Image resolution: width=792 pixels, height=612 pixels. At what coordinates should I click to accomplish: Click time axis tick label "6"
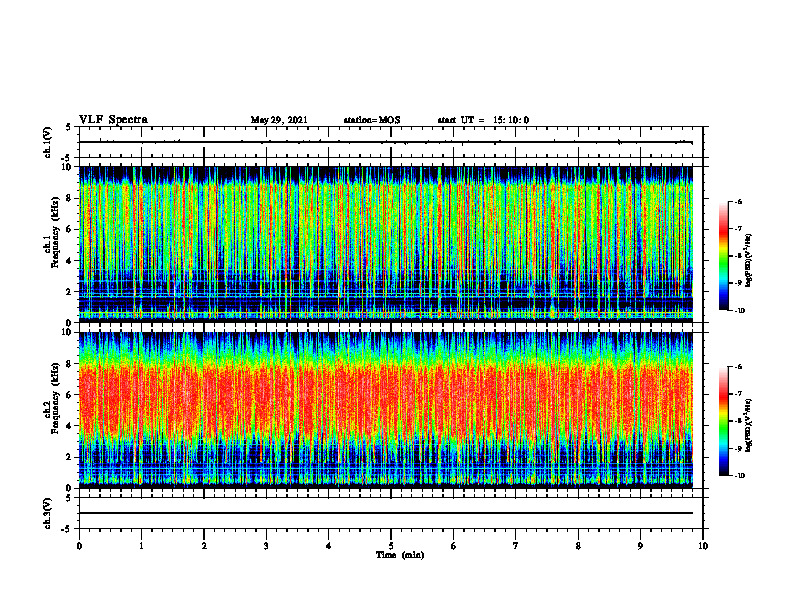pyautogui.click(x=454, y=546)
